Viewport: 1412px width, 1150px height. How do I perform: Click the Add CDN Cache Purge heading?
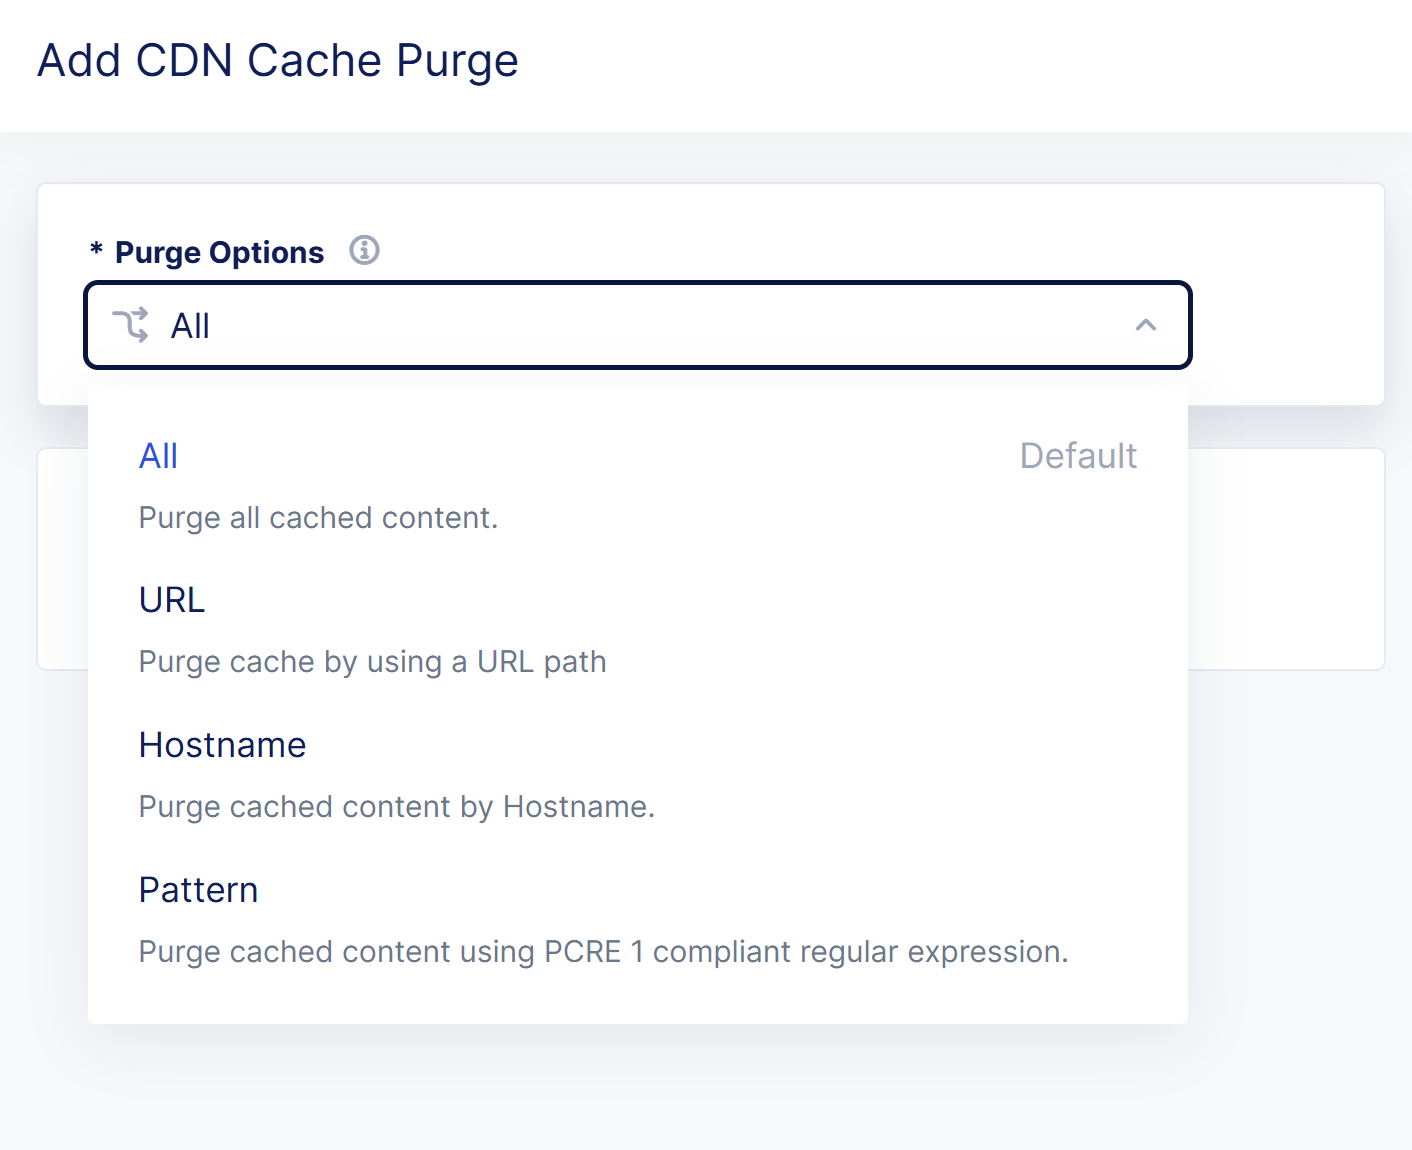[x=277, y=60]
